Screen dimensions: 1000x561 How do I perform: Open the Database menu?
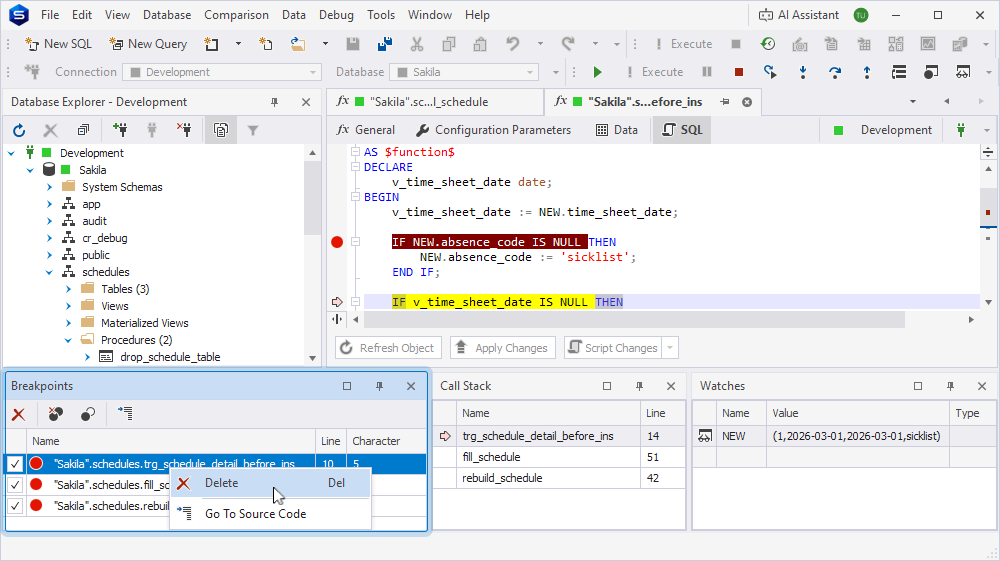[x=166, y=15]
